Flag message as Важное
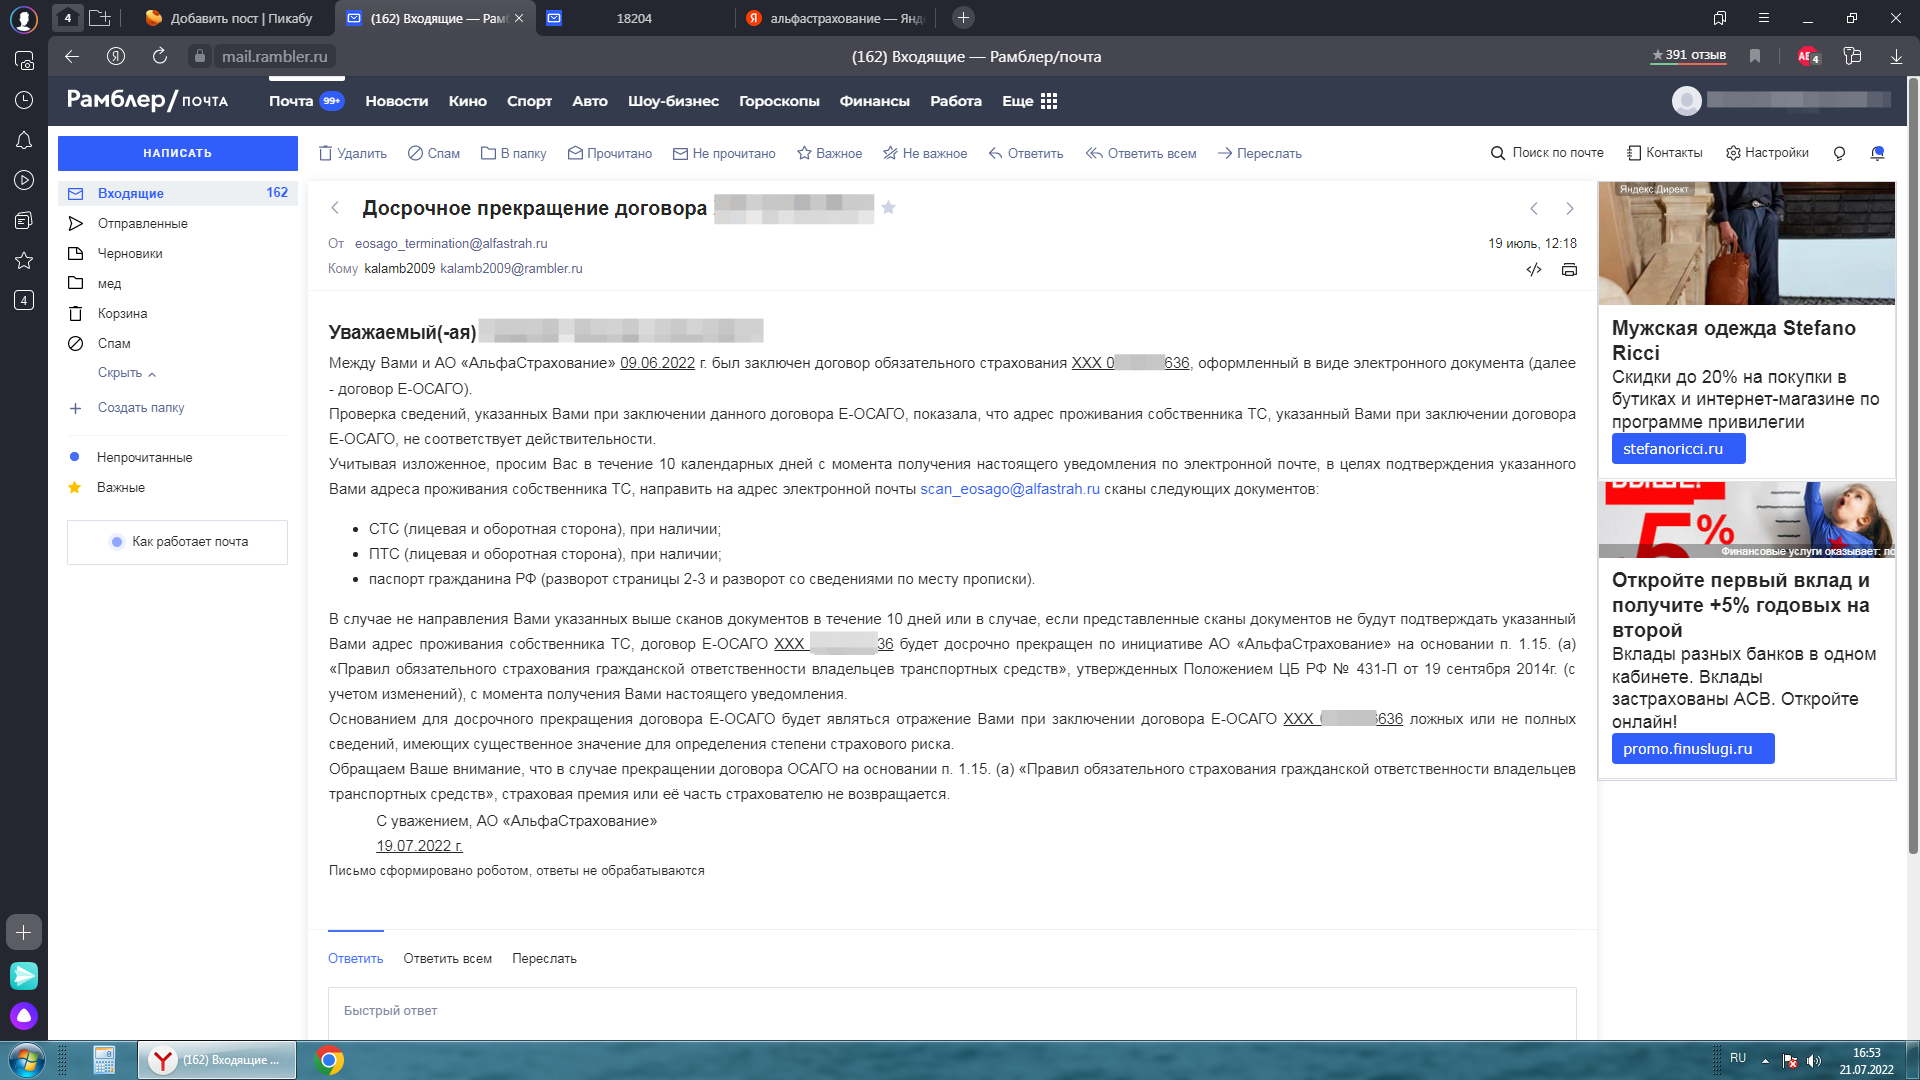1920x1080 pixels. pyautogui.click(x=829, y=153)
